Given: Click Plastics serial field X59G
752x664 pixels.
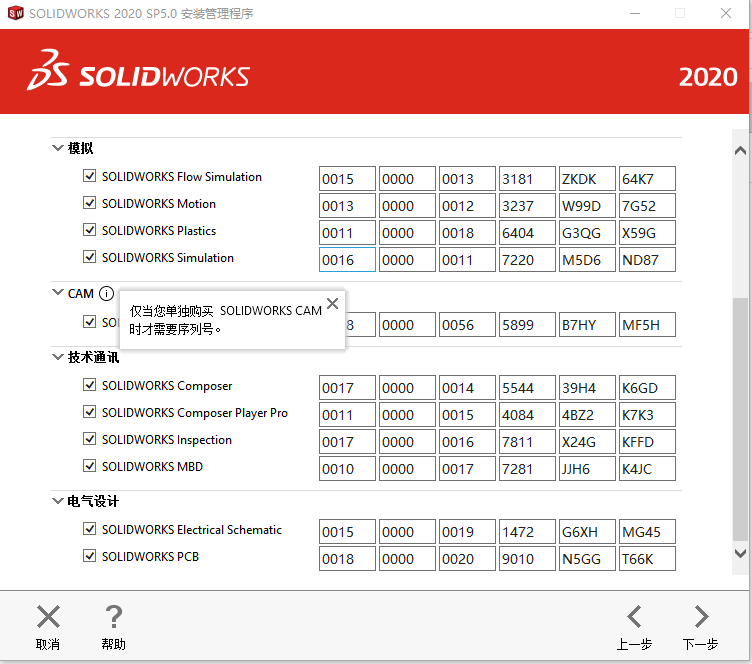Looking at the screenshot, I should click(x=647, y=233).
